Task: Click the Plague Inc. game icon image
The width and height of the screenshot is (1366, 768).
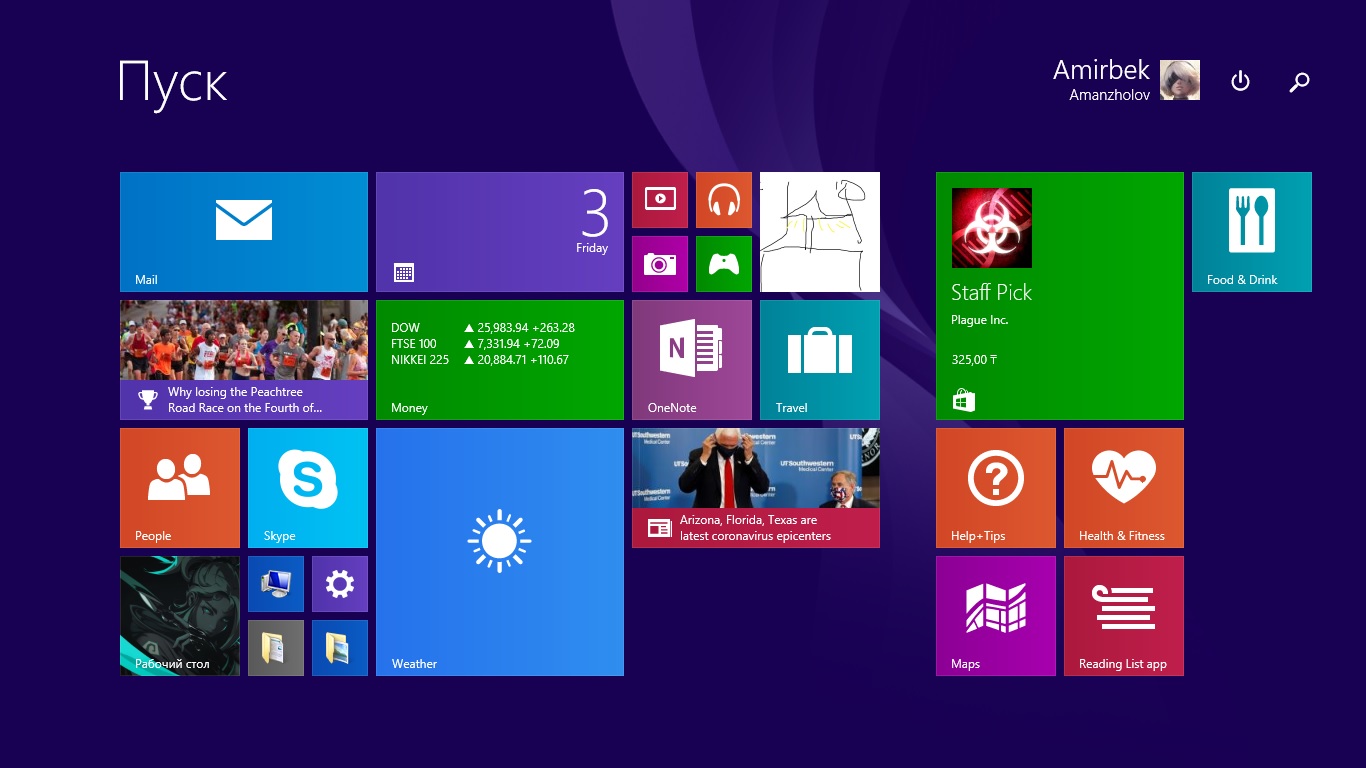Action: pos(992,228)
